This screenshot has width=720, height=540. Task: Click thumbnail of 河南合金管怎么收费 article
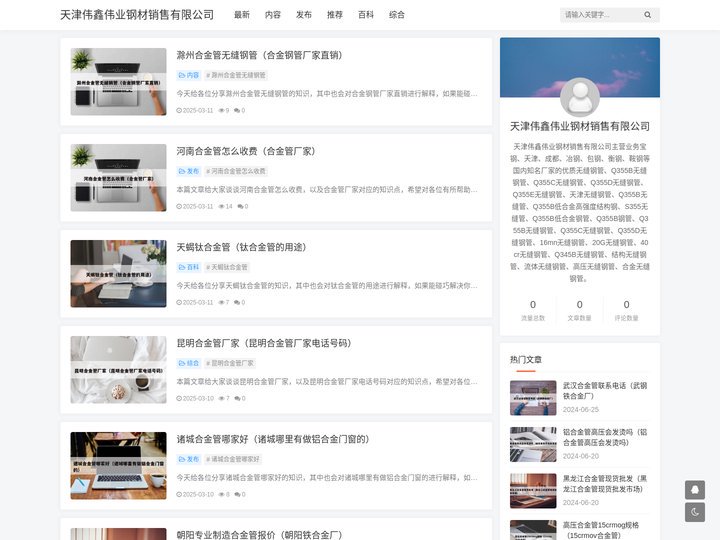point(118,178)
